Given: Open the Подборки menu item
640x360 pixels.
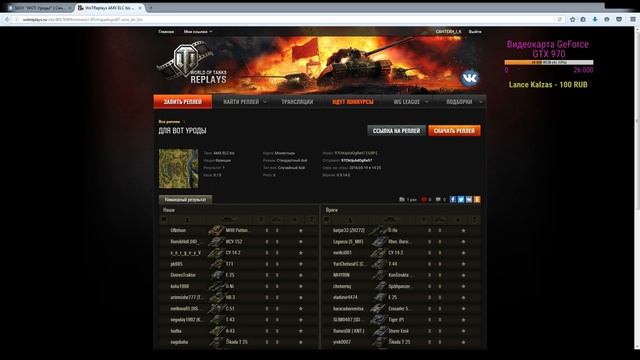Looking at the screenshot, I should tap(459, 102).
